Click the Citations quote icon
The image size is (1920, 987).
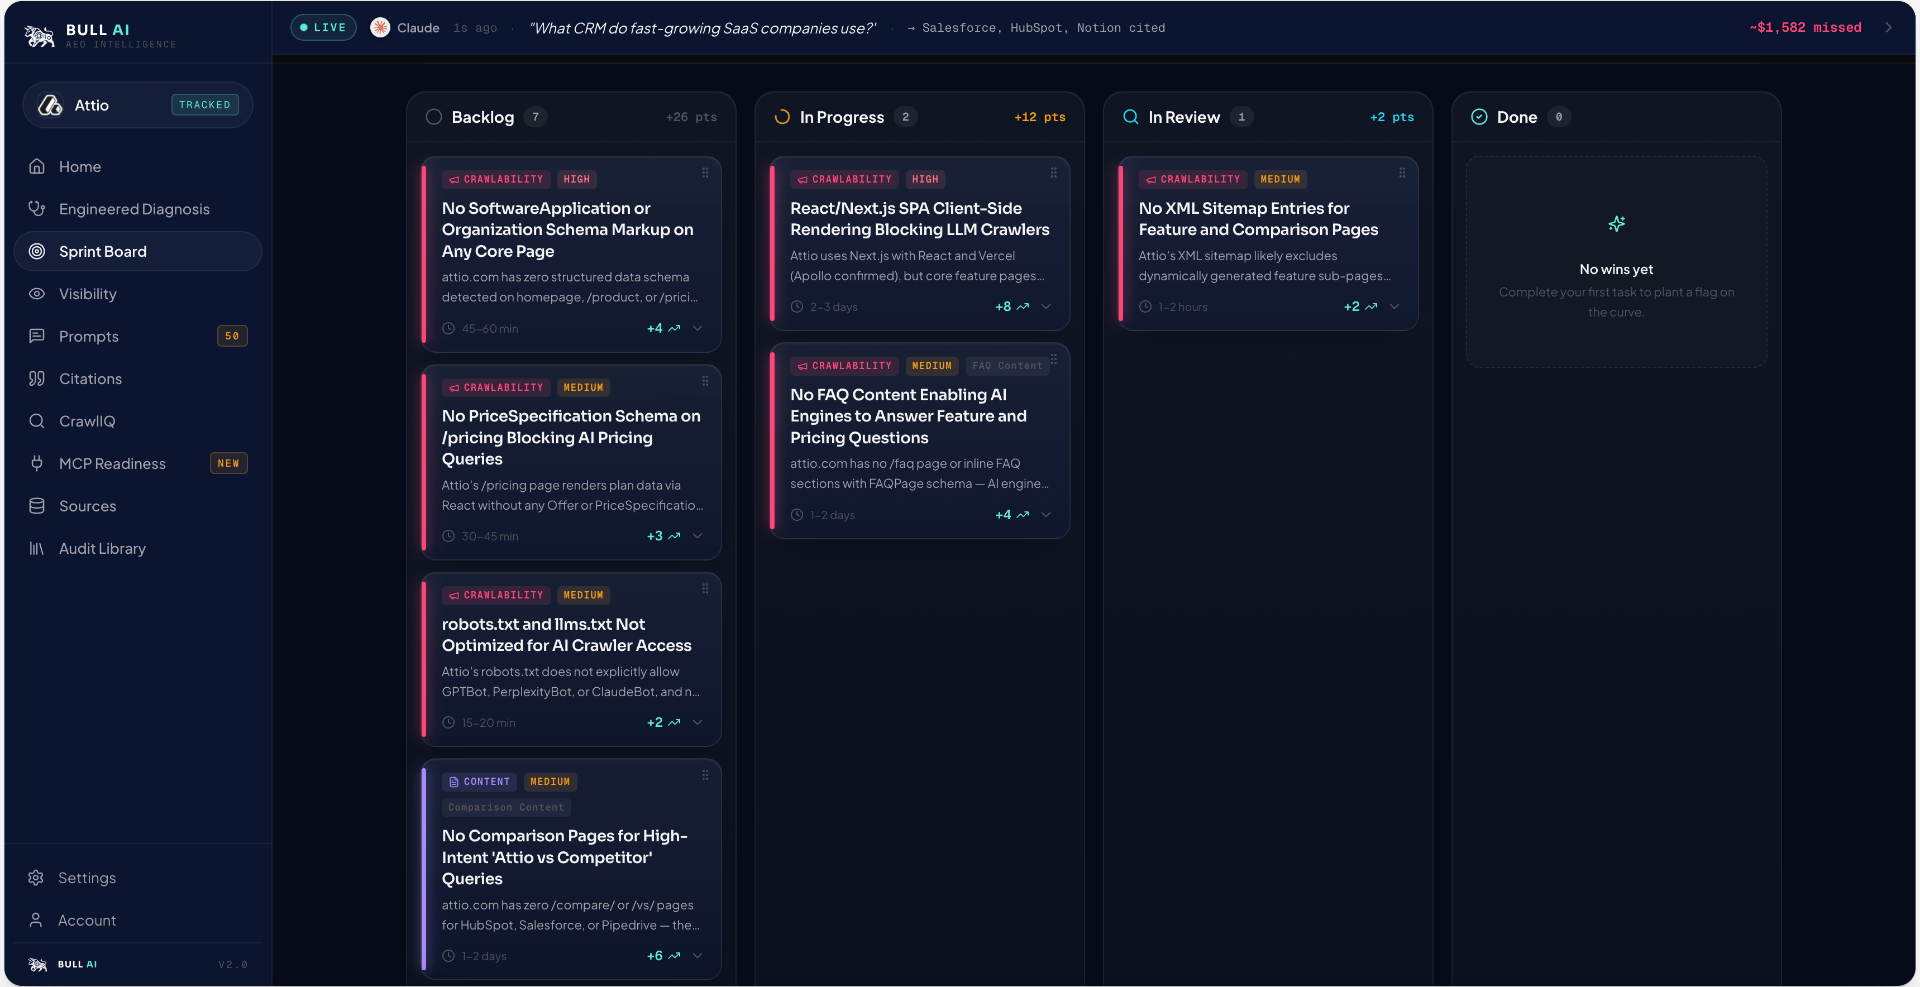[x=37, y=378]
